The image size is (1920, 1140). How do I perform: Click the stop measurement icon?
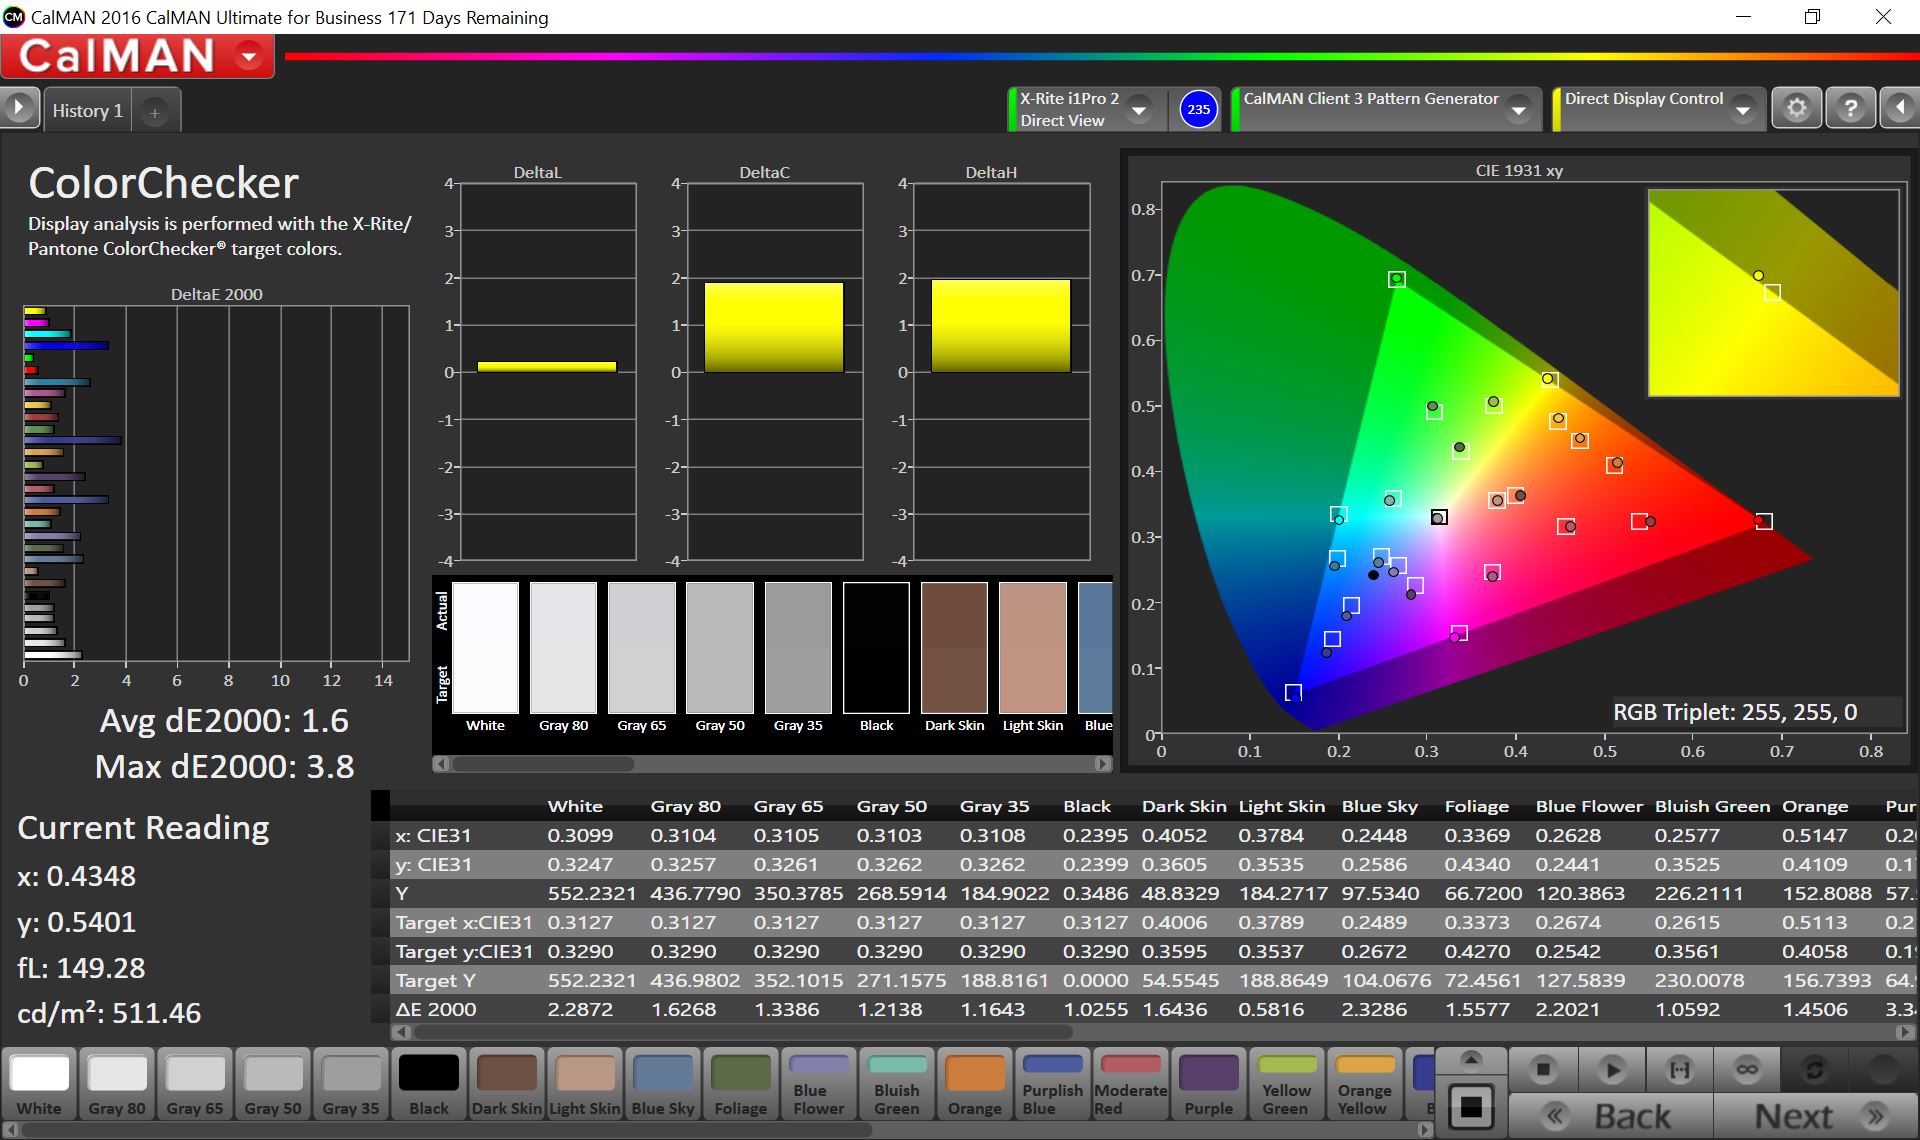[x=1543, y=1070]
